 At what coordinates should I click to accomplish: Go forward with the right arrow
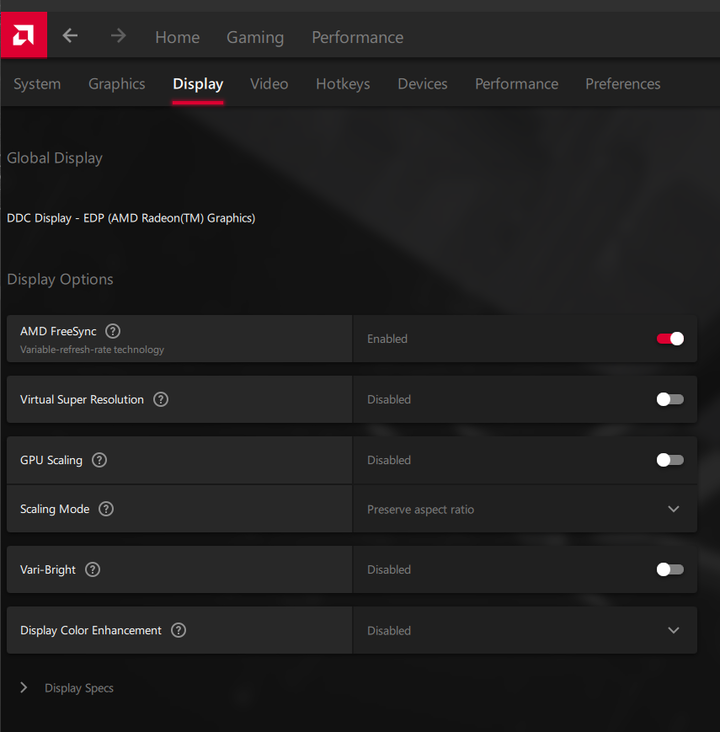coord(119,35)
